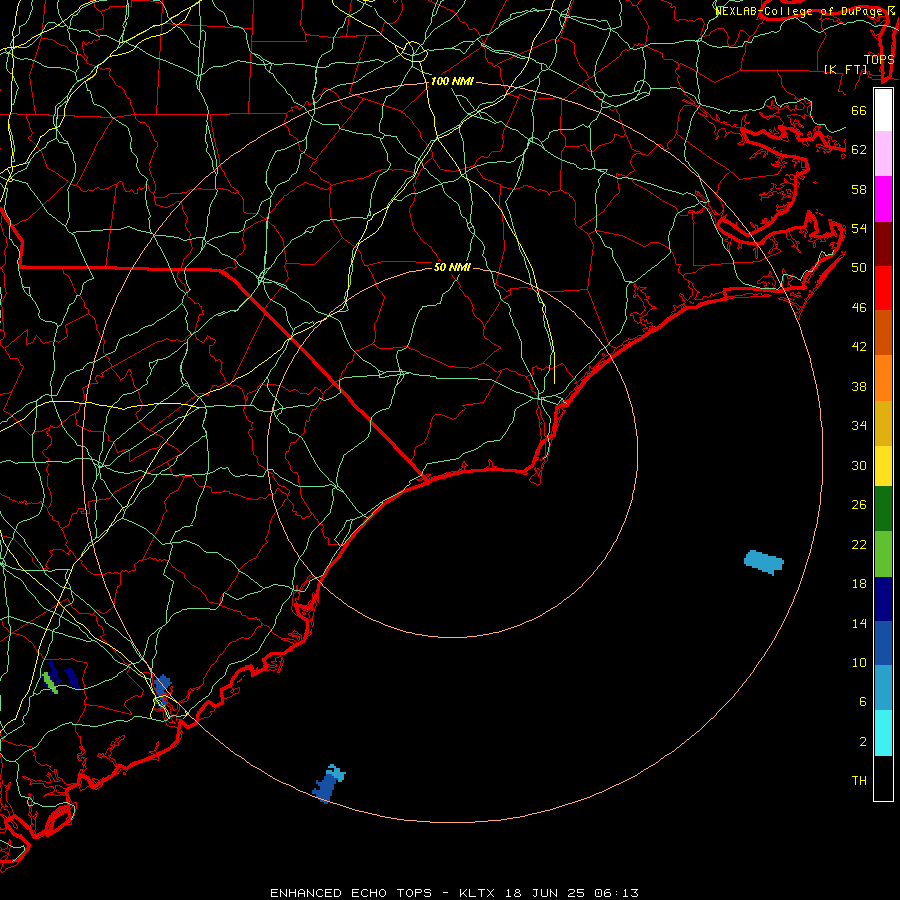Click the legend value 26

pyautogui.click(x=859, y=505)
